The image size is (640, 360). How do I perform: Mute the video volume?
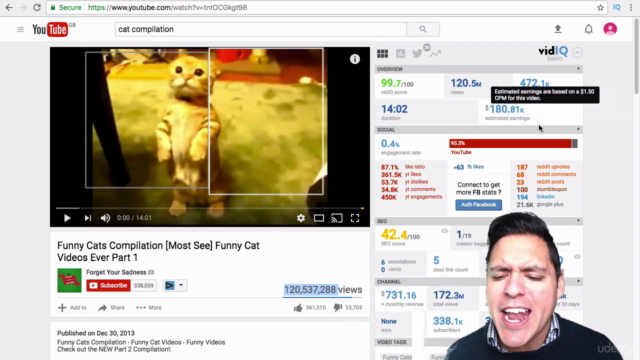pos(105,218)
